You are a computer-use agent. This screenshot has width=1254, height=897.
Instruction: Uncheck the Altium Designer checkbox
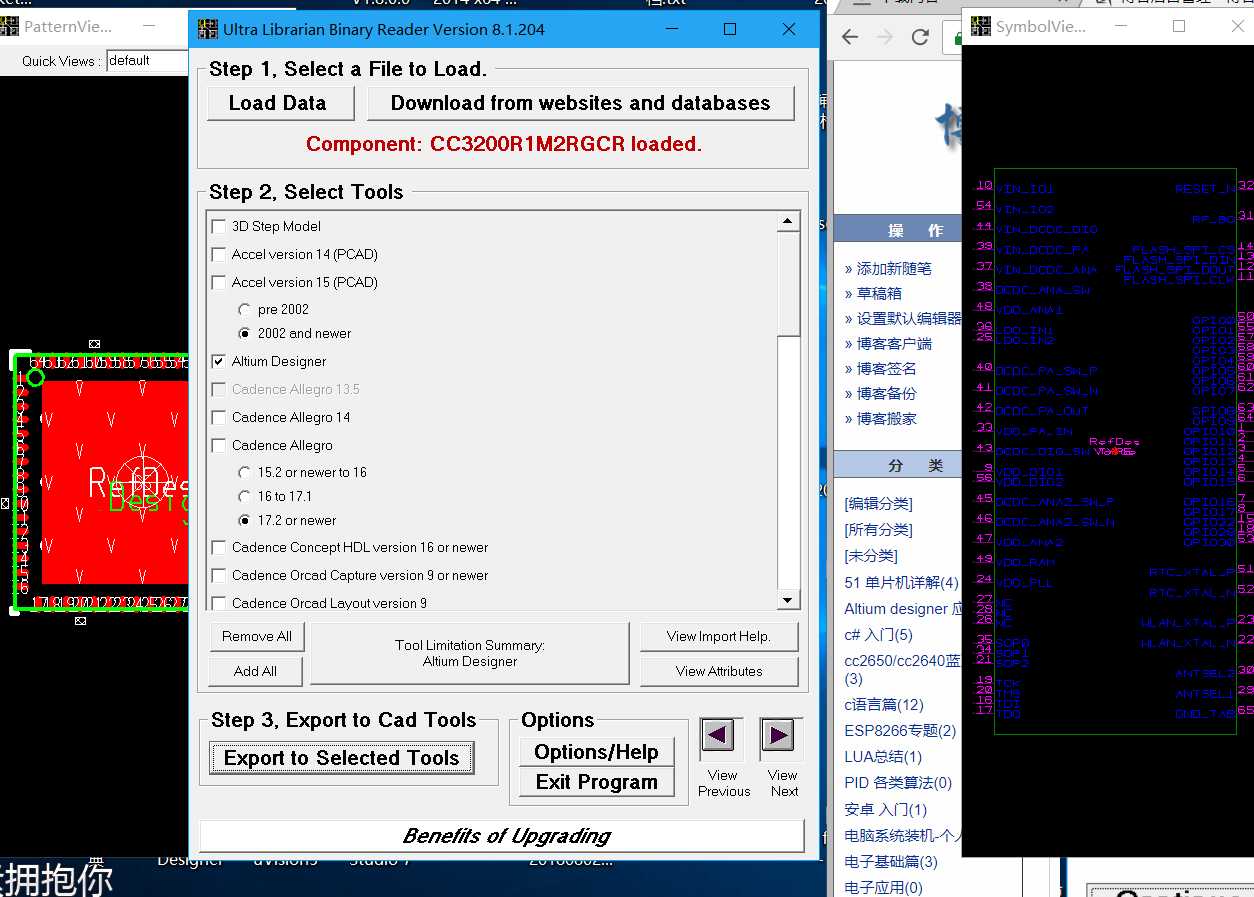tap(219, 361)
